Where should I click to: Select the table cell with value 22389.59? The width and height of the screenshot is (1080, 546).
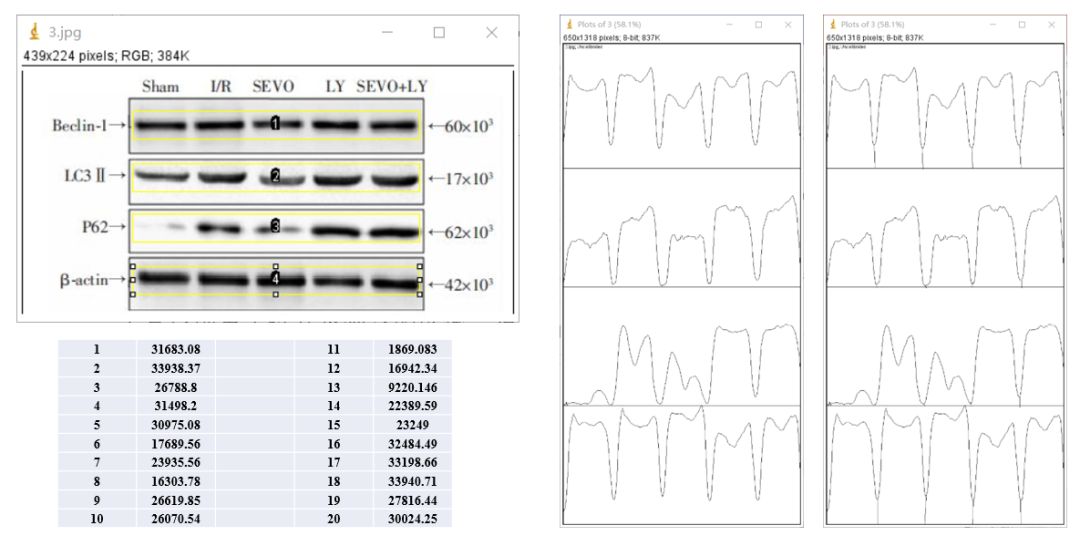point(413,406)
